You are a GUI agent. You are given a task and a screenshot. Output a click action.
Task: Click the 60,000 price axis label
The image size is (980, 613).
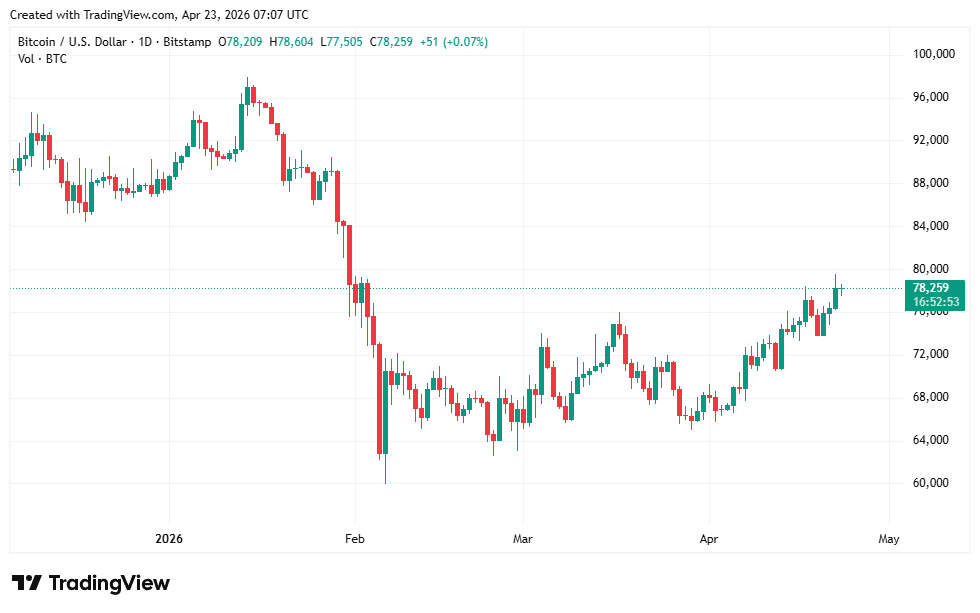coord(931,483)
